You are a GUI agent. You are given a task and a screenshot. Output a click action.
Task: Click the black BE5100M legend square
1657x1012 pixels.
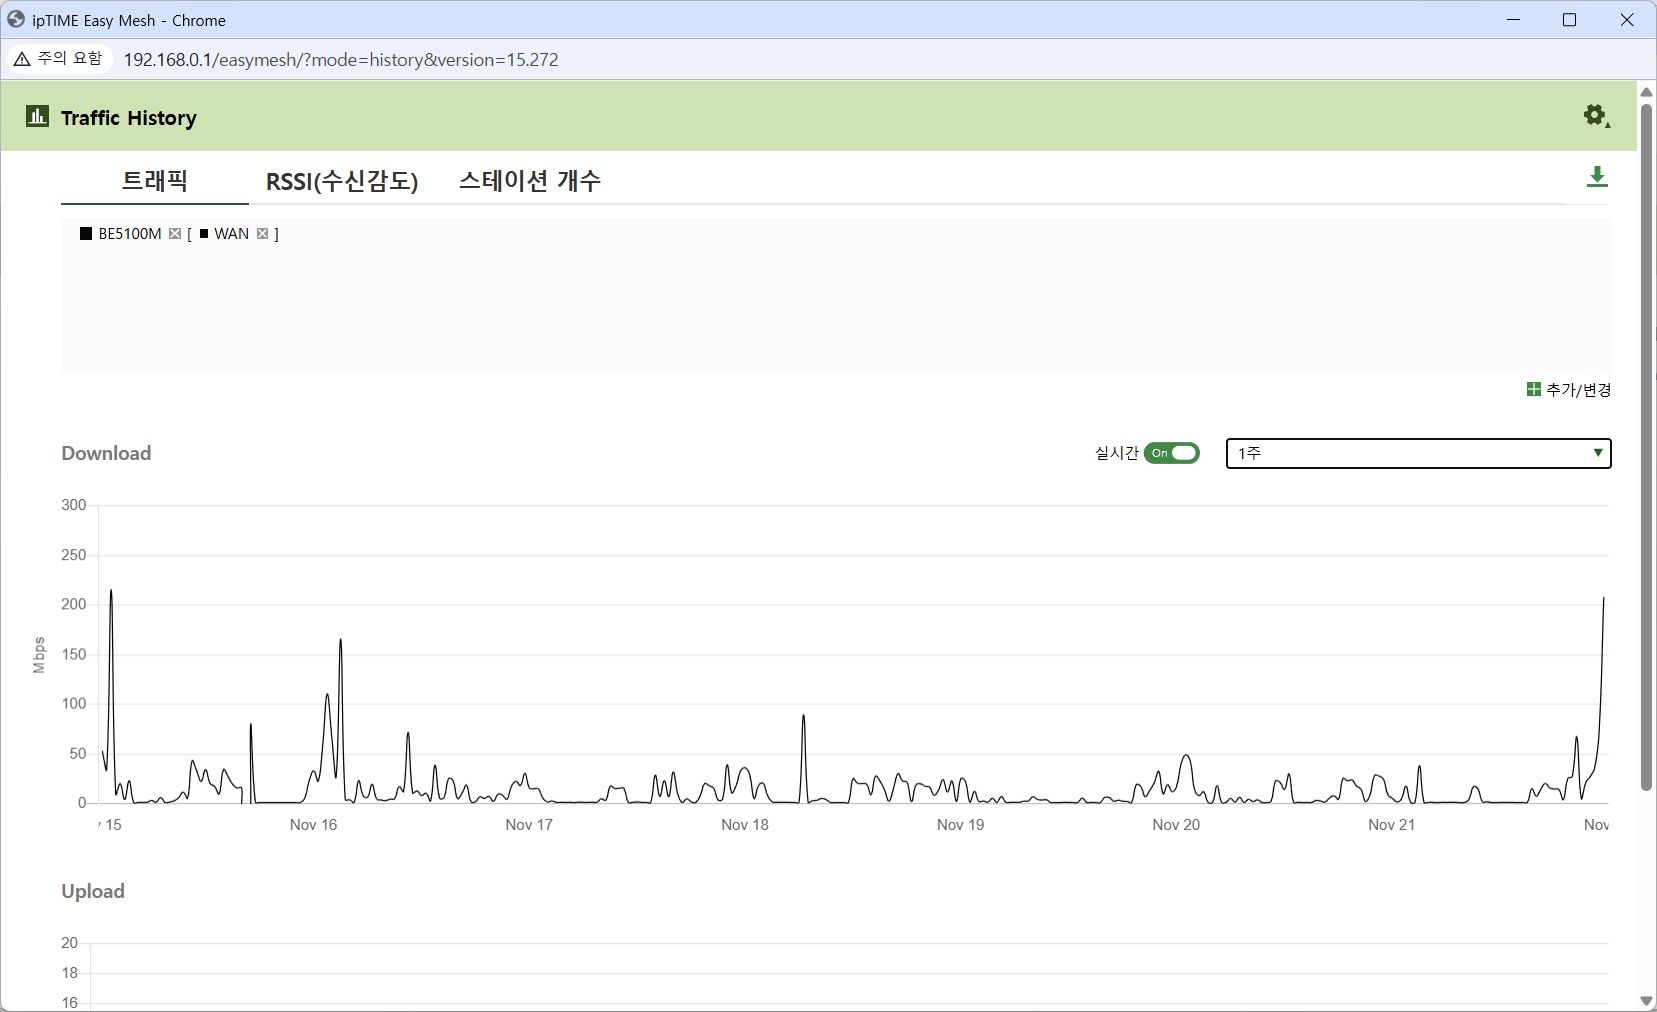(86, 234)
